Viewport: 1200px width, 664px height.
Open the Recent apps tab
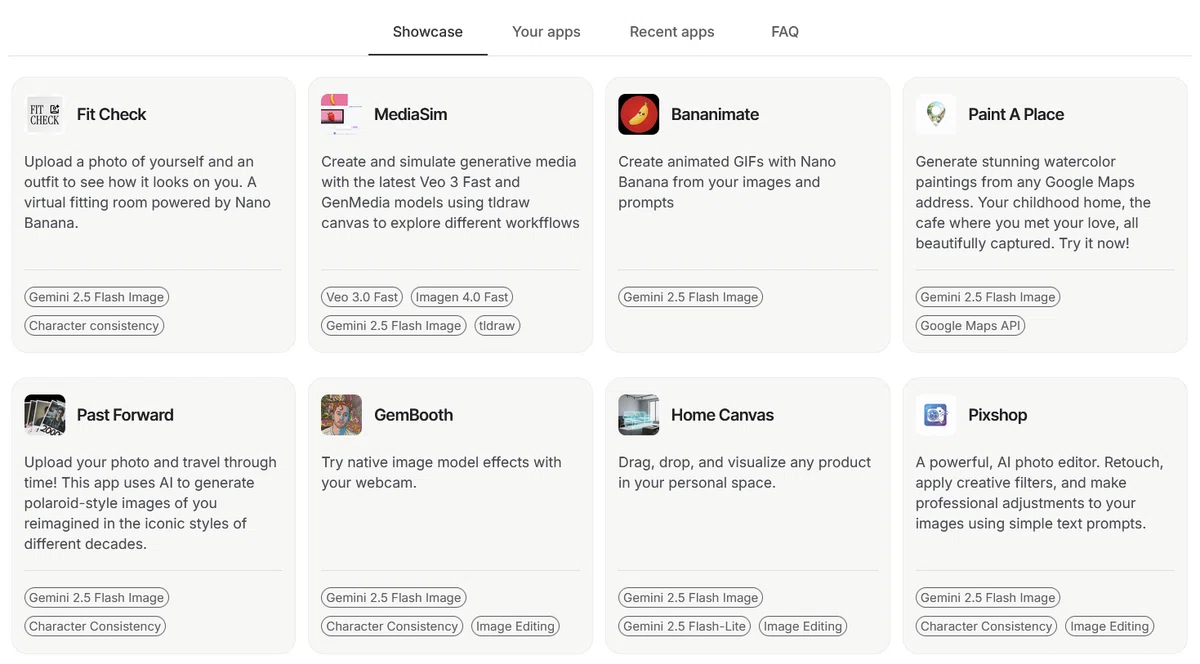[672, 31]
